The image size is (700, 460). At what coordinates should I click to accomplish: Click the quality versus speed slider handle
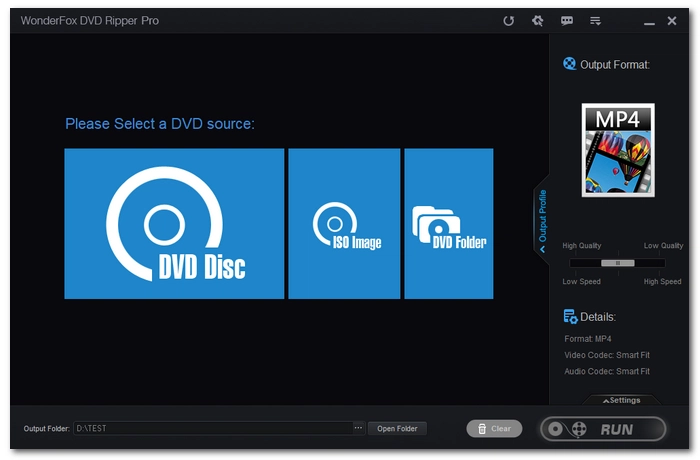pos(618,263)
